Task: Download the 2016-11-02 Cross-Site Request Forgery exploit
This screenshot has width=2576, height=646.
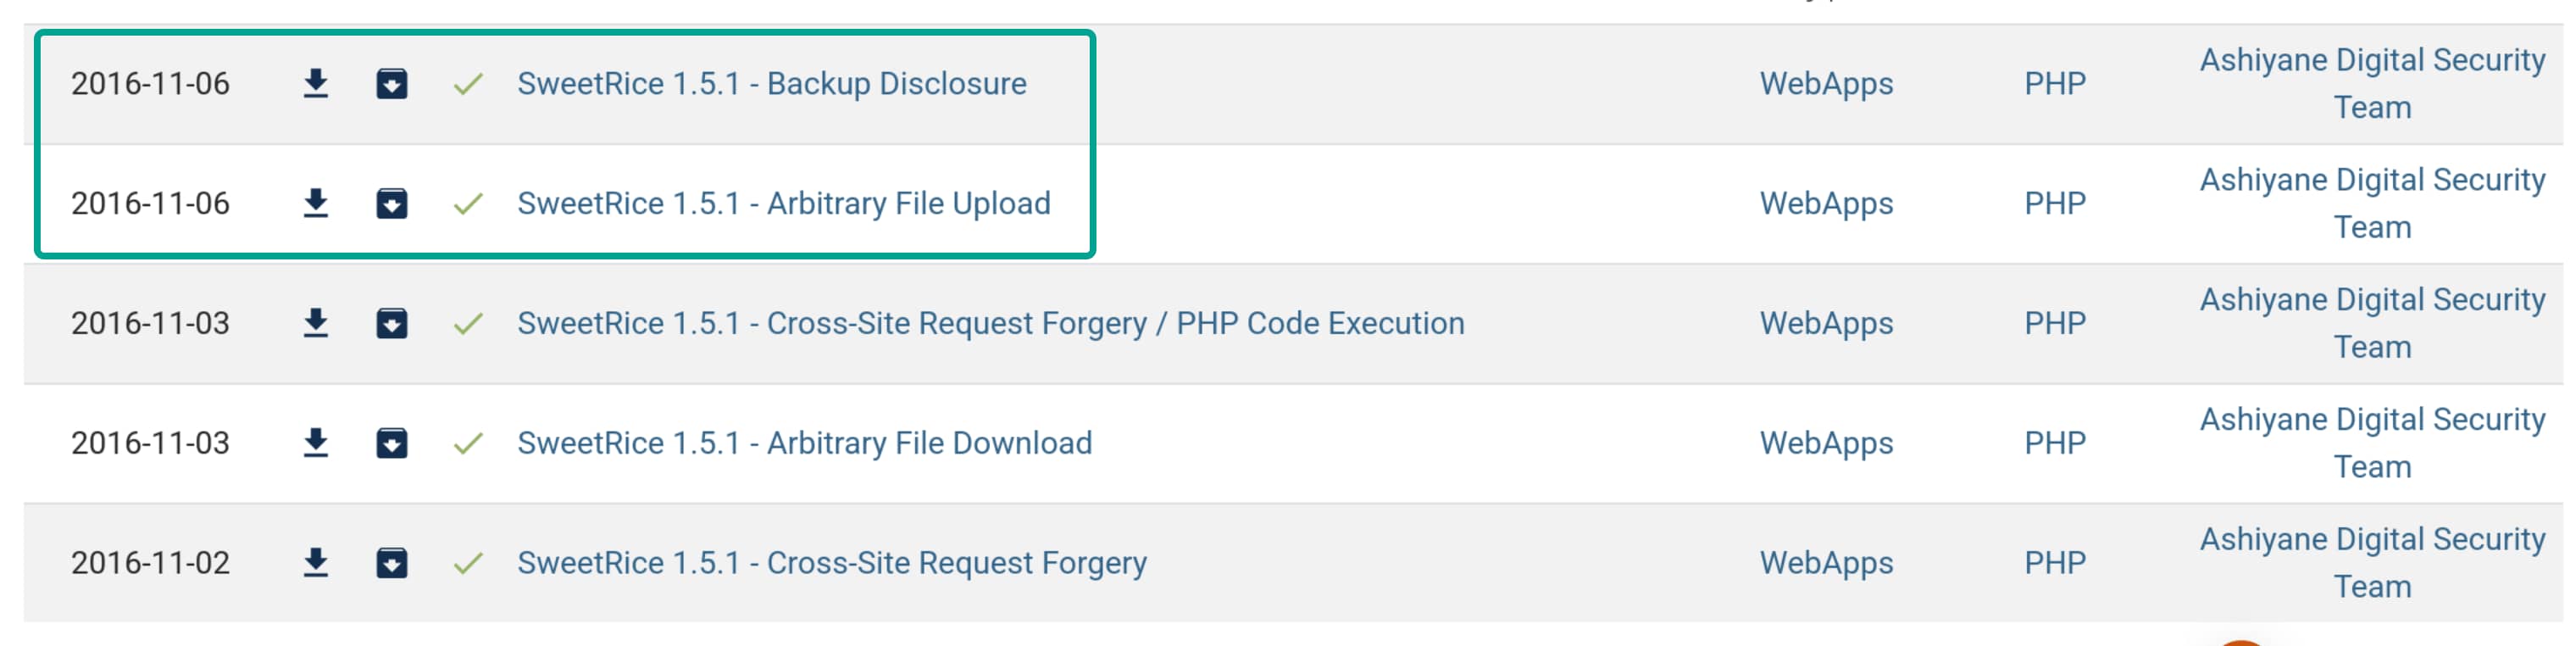Action: 316,563
